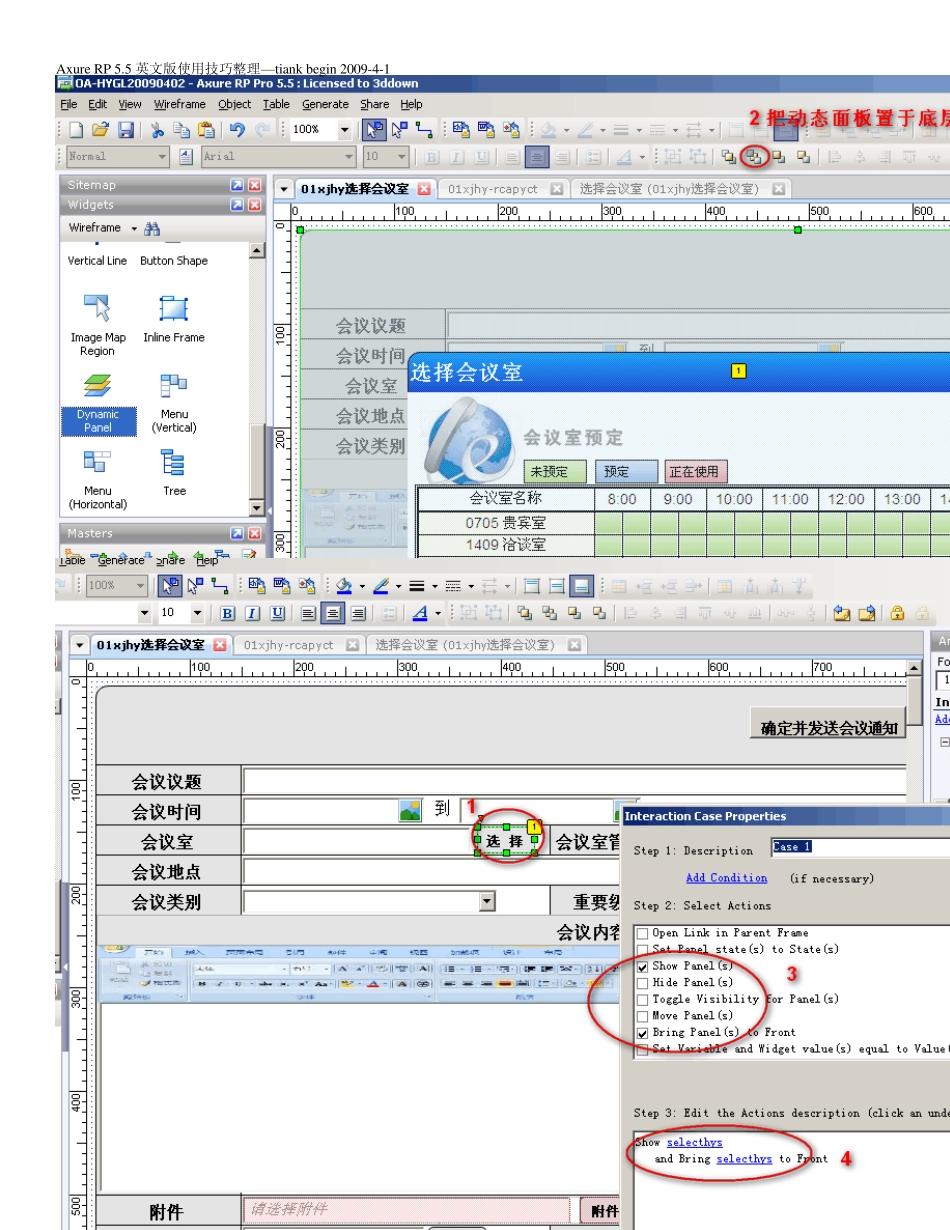Image resolution: width=950 pixels, height=1230 pixels.
Task: Switch to 选择会议室 (01xjhy选择会议室) tab in lower window
Action: point(465,645)
